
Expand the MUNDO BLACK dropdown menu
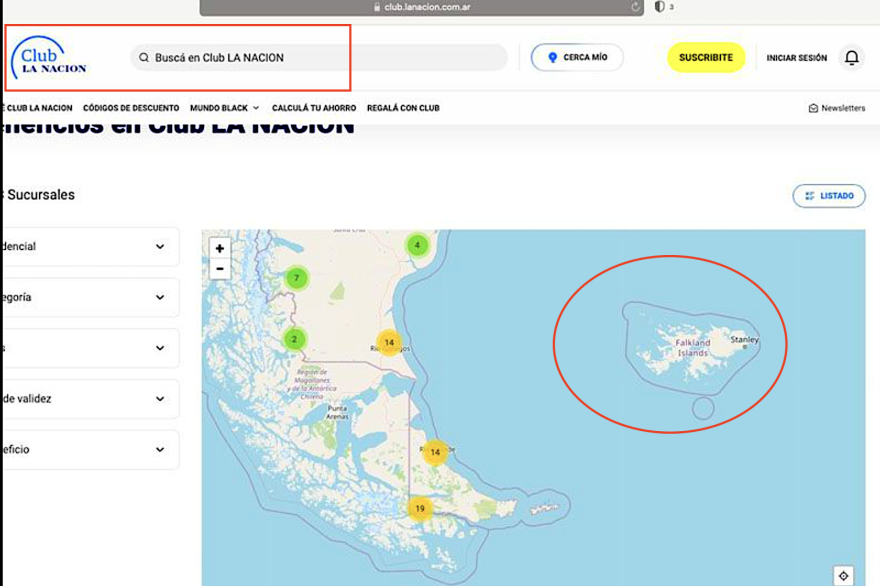coord(224,108)
